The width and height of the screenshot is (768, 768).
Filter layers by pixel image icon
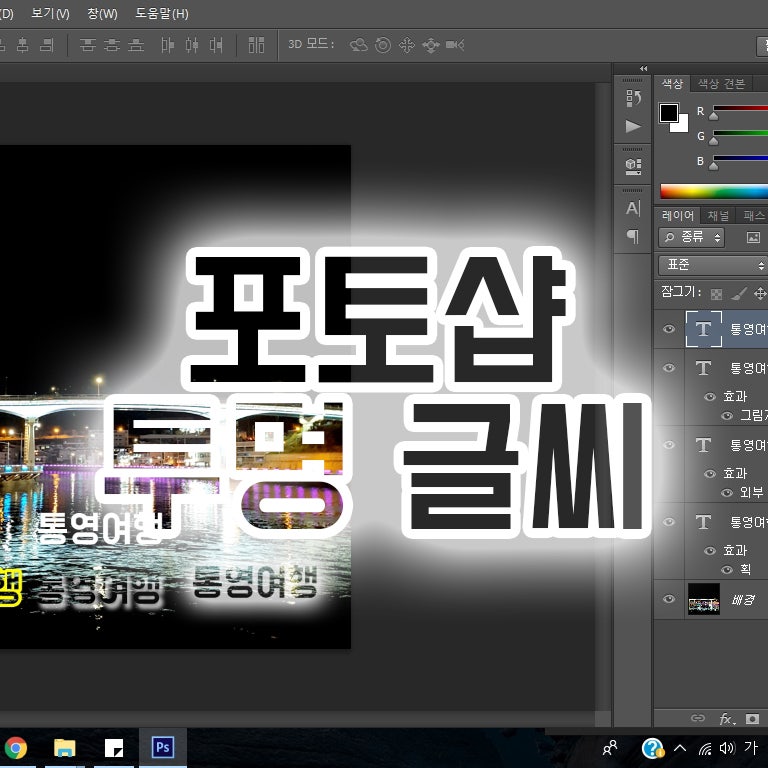click(x=753, y=238)
